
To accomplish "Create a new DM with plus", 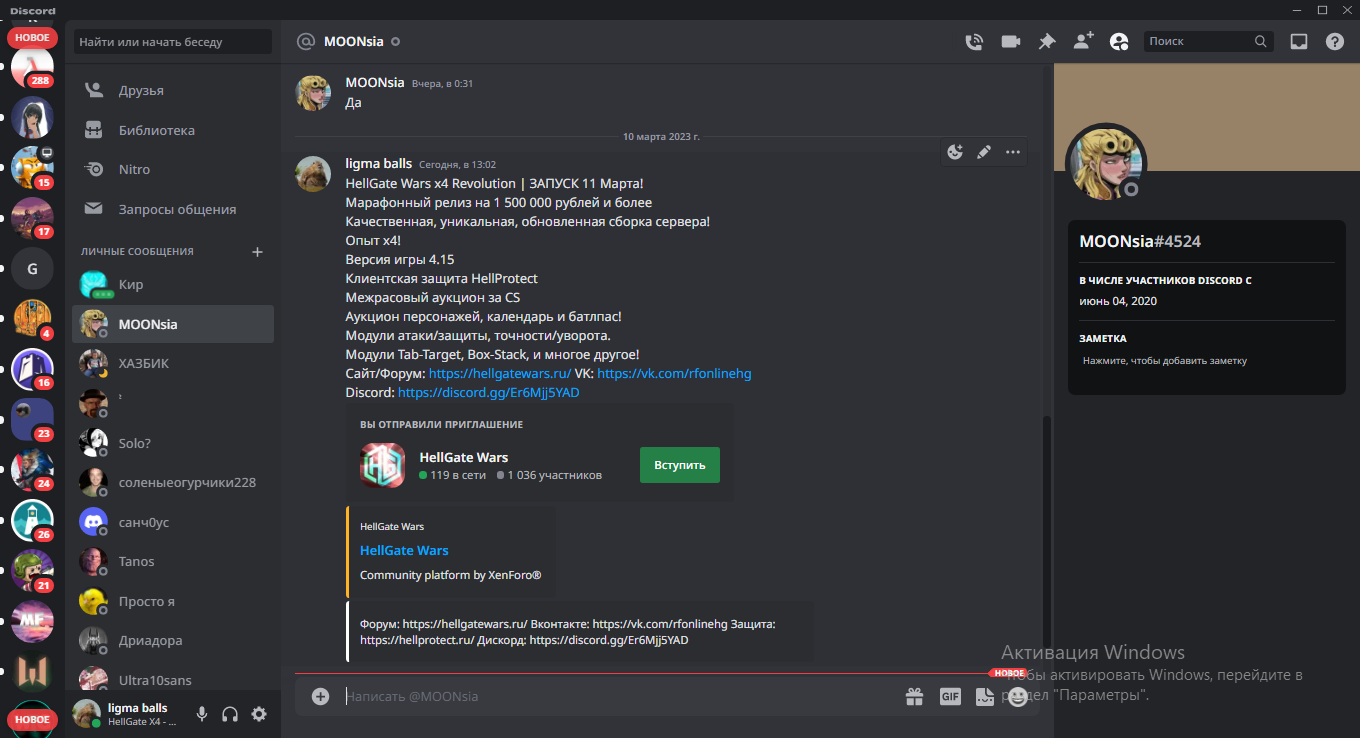I will pos(257,252).
